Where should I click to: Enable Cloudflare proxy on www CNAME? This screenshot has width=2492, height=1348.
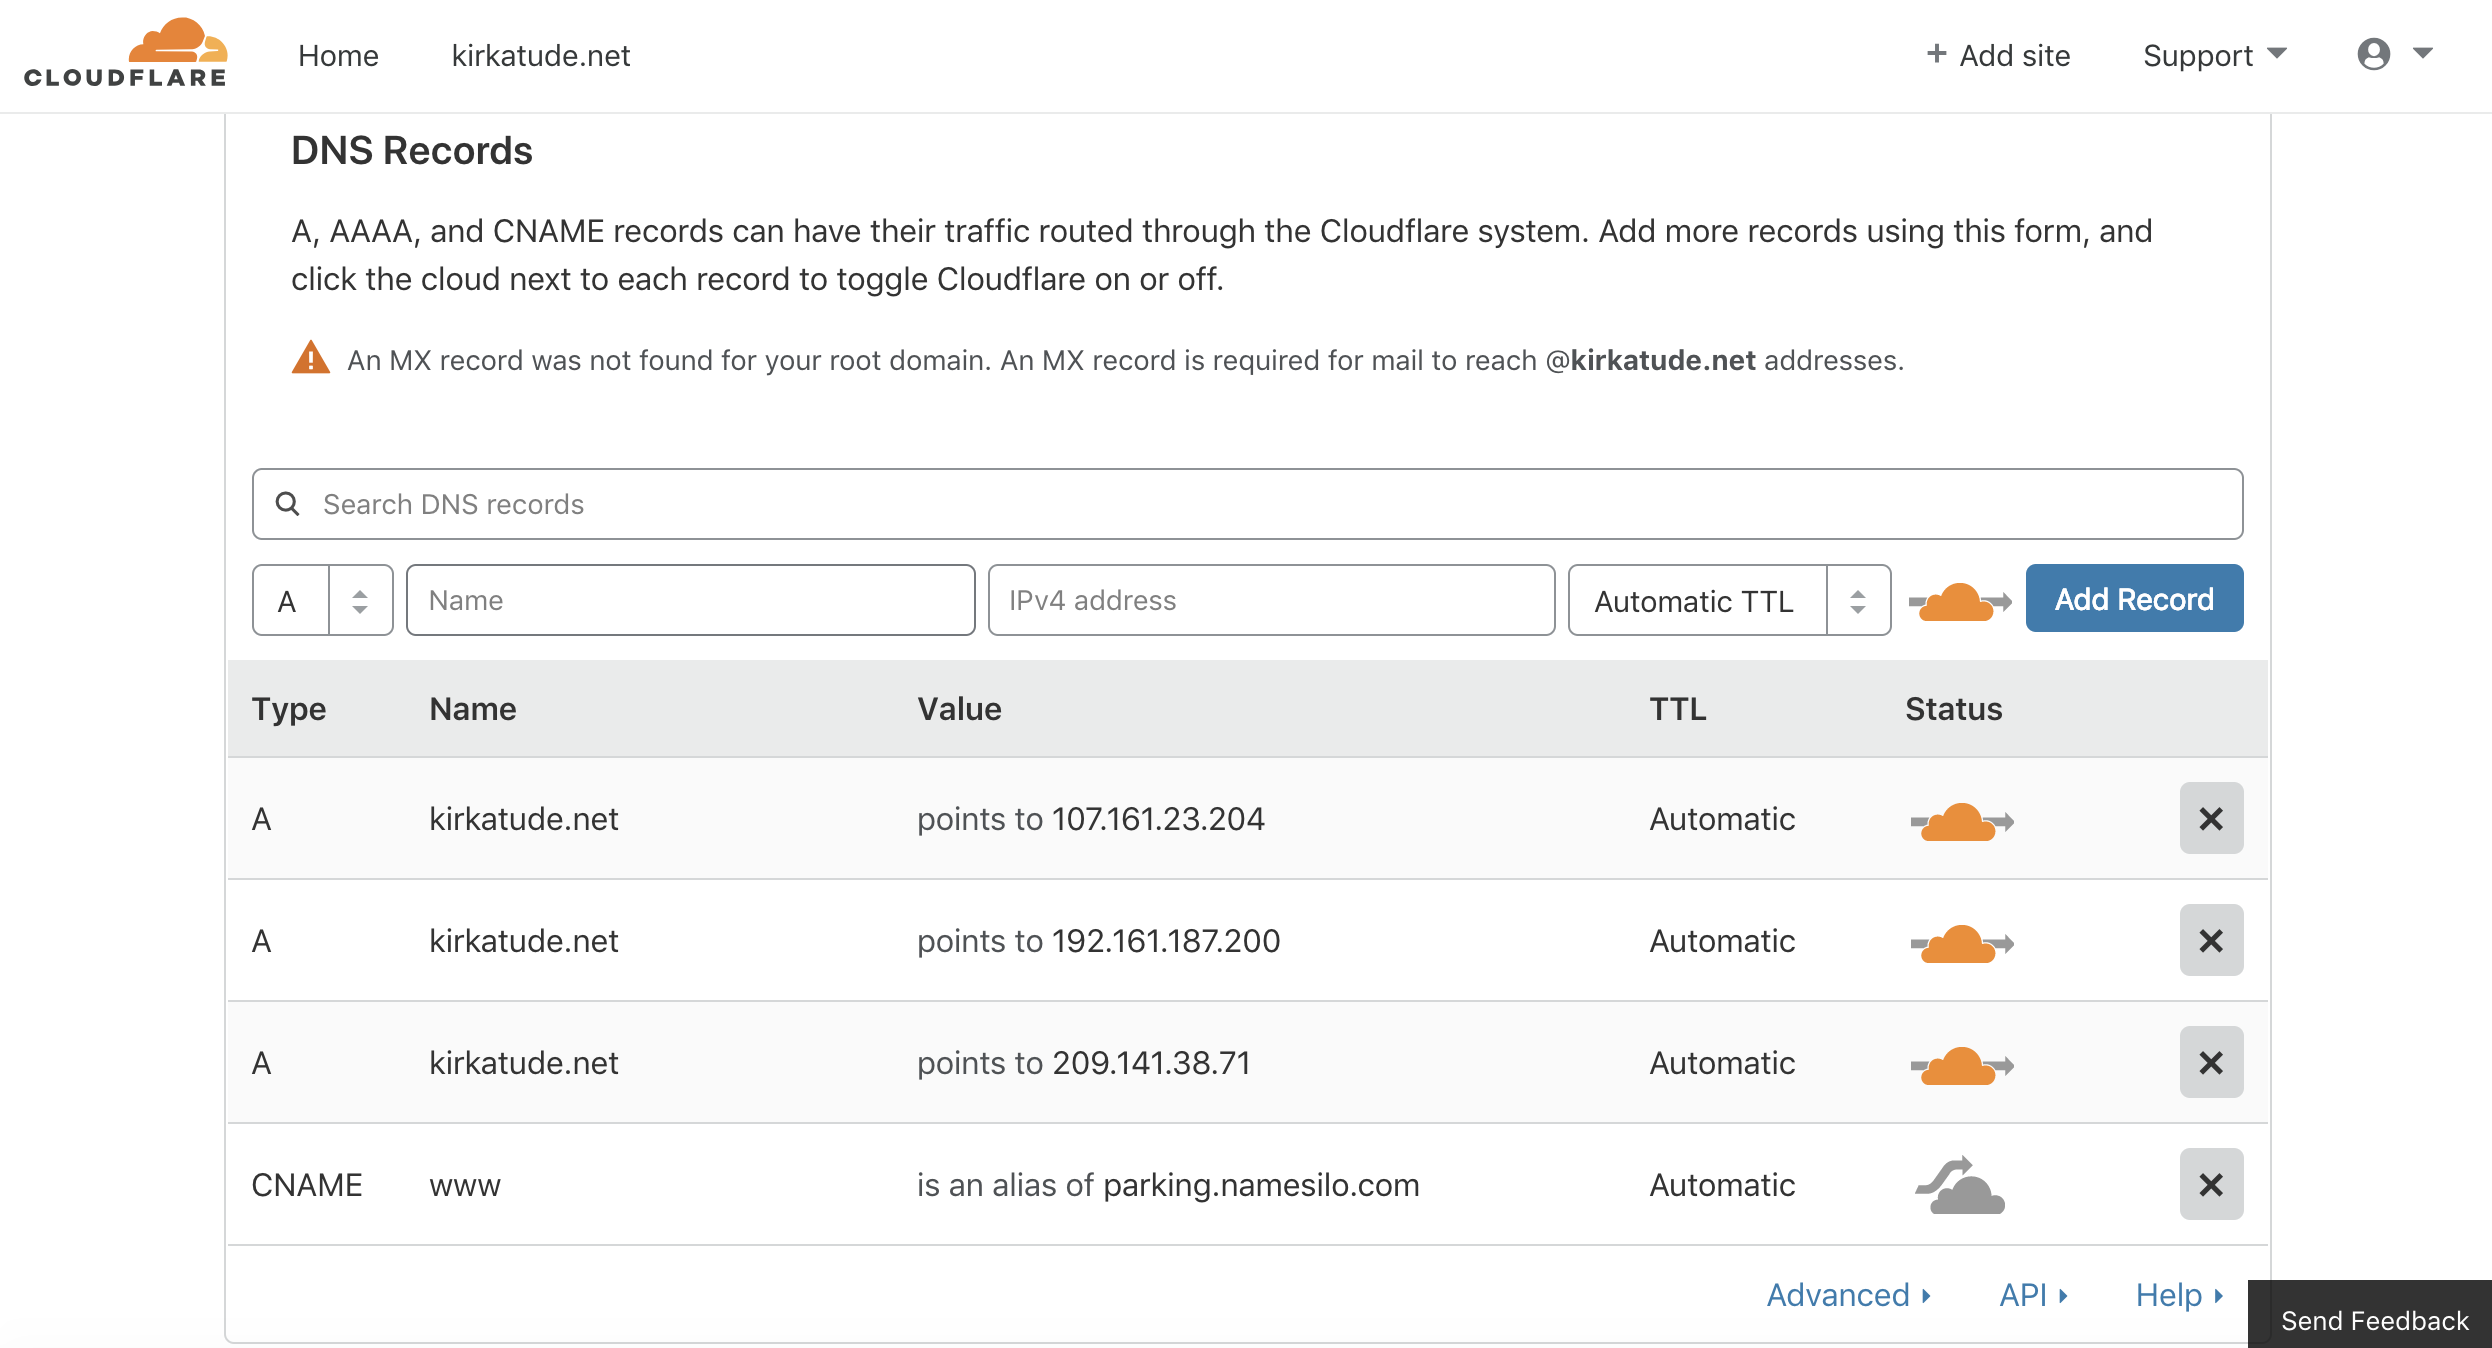1960,1186
